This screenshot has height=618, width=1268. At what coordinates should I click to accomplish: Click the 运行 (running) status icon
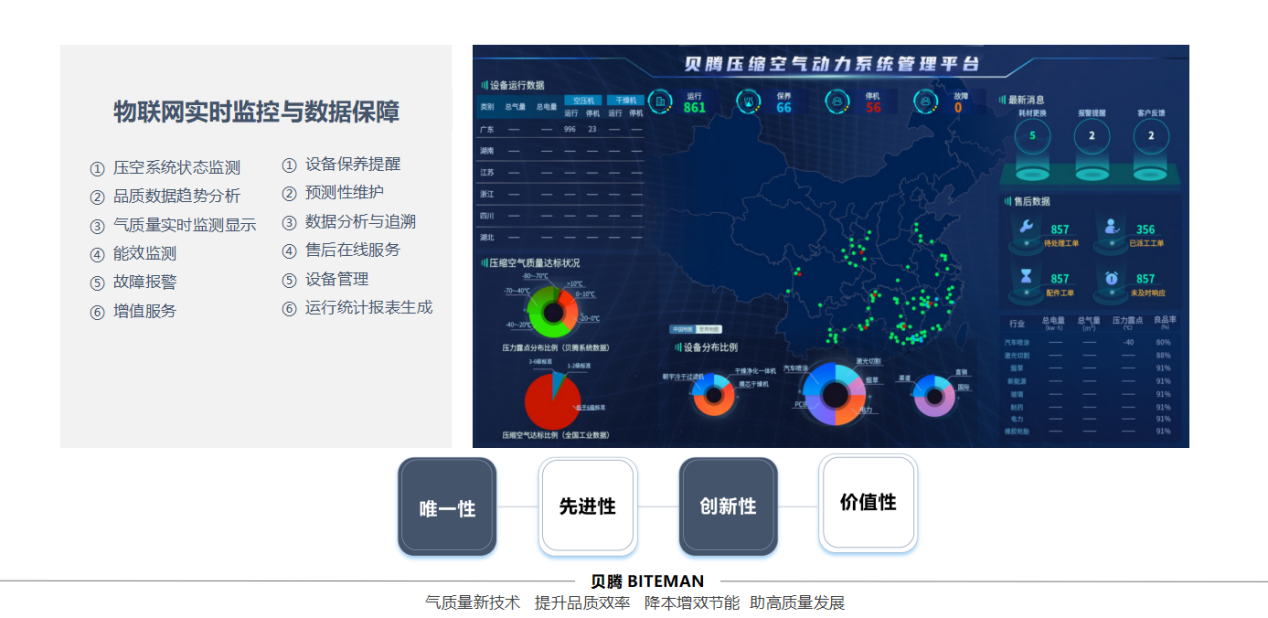pos(659,101)
